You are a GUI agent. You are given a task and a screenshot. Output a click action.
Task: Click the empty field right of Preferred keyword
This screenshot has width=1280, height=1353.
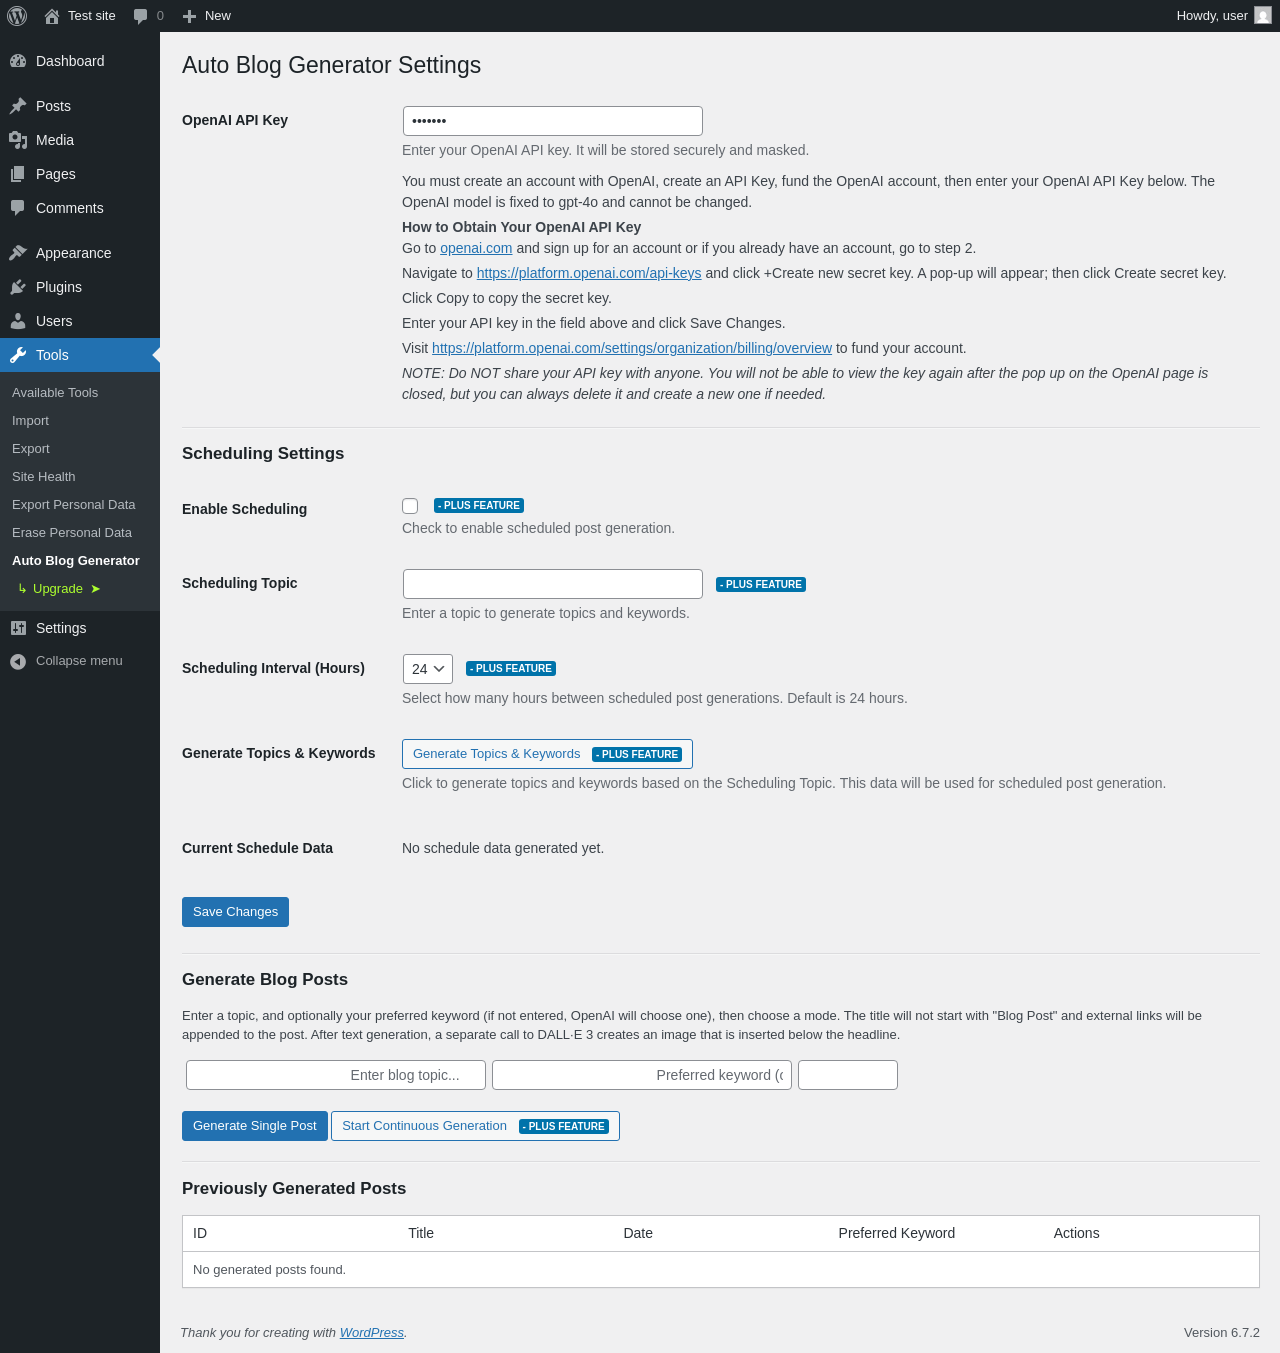coord(848,1075)
